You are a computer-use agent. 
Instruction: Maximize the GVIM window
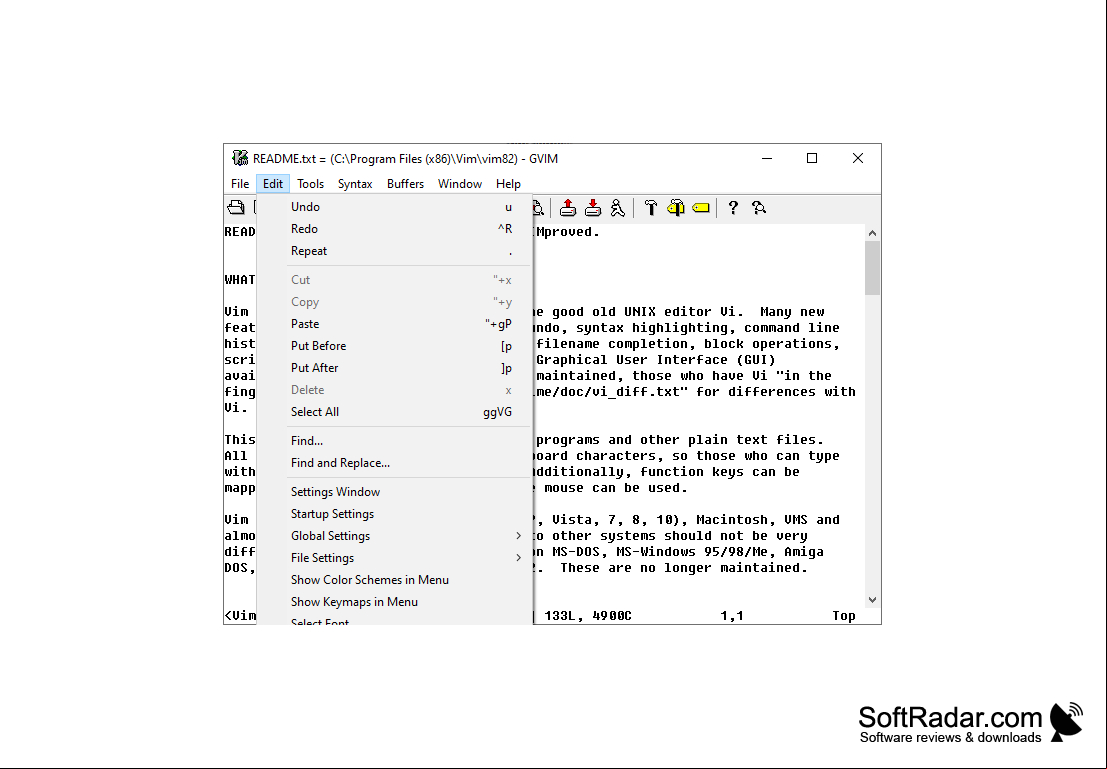(x=812, y=158)
